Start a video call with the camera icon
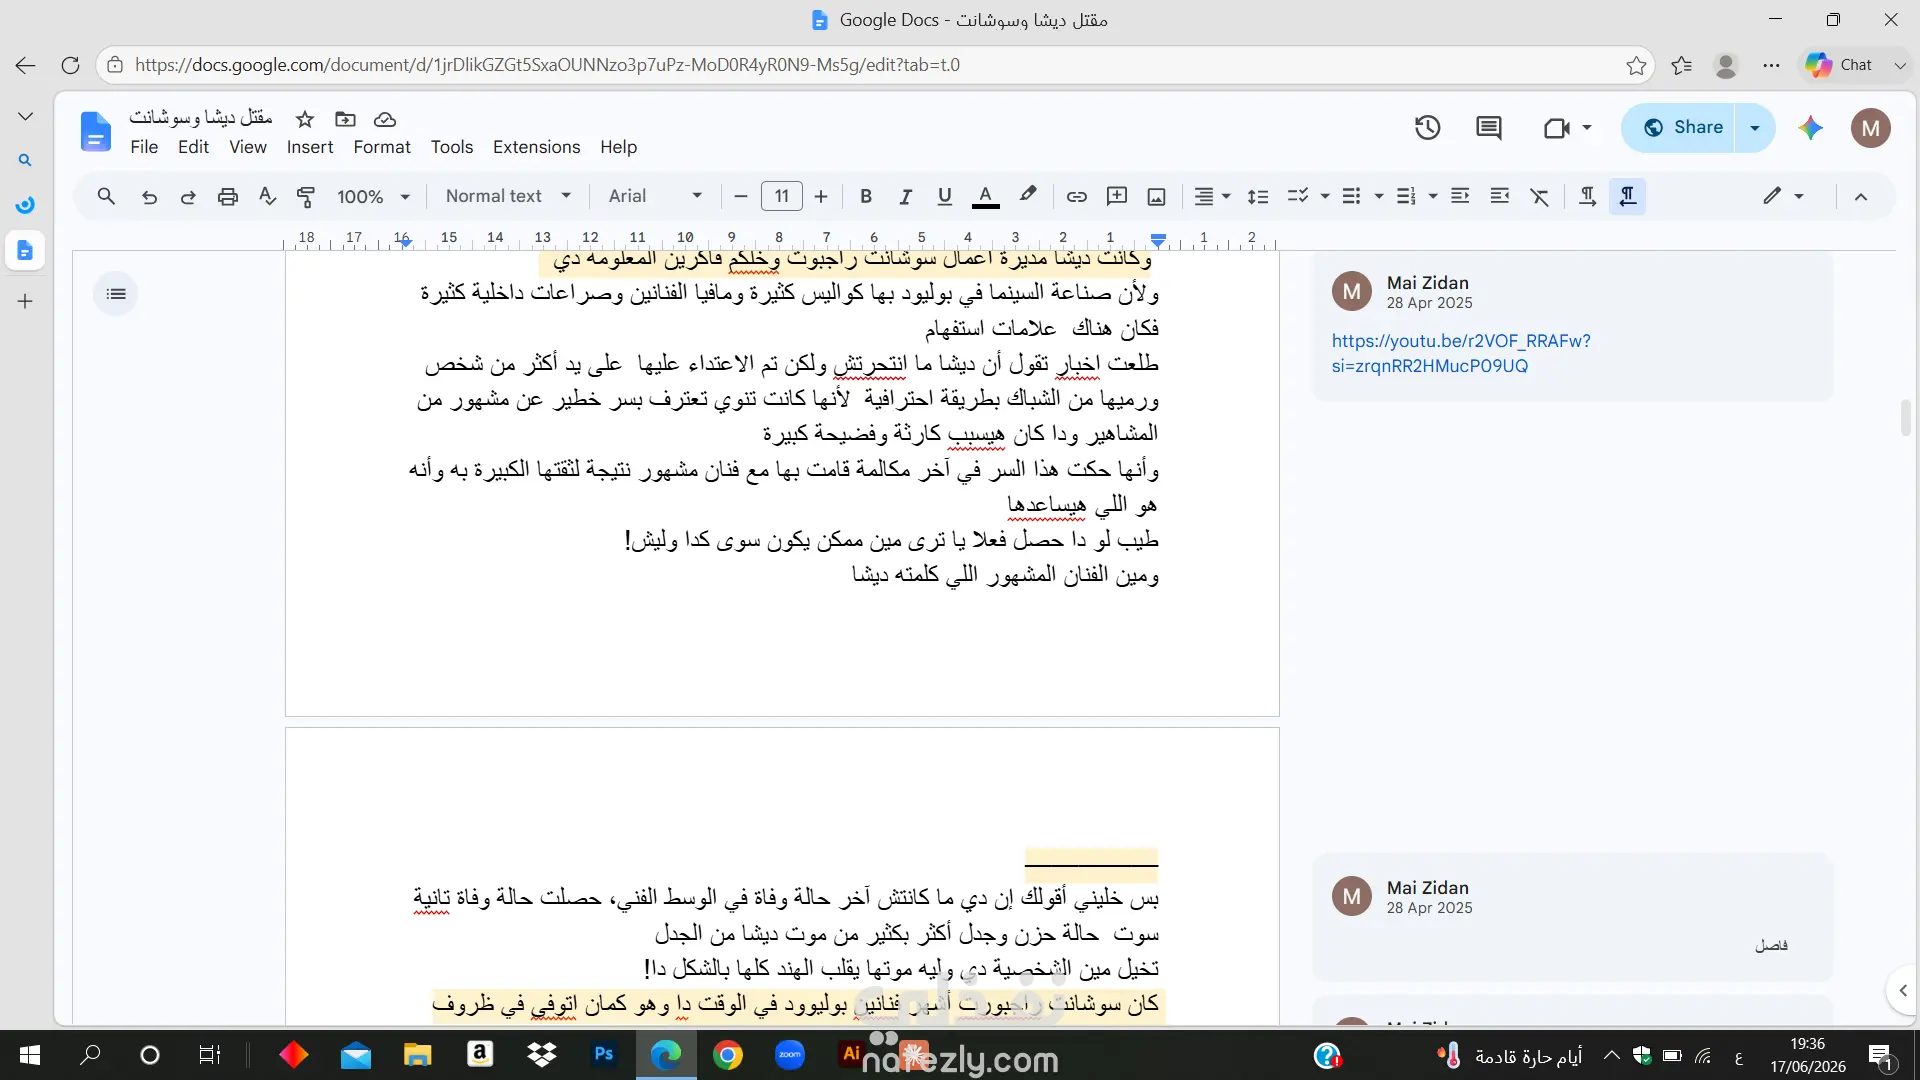 (1556, 128)
